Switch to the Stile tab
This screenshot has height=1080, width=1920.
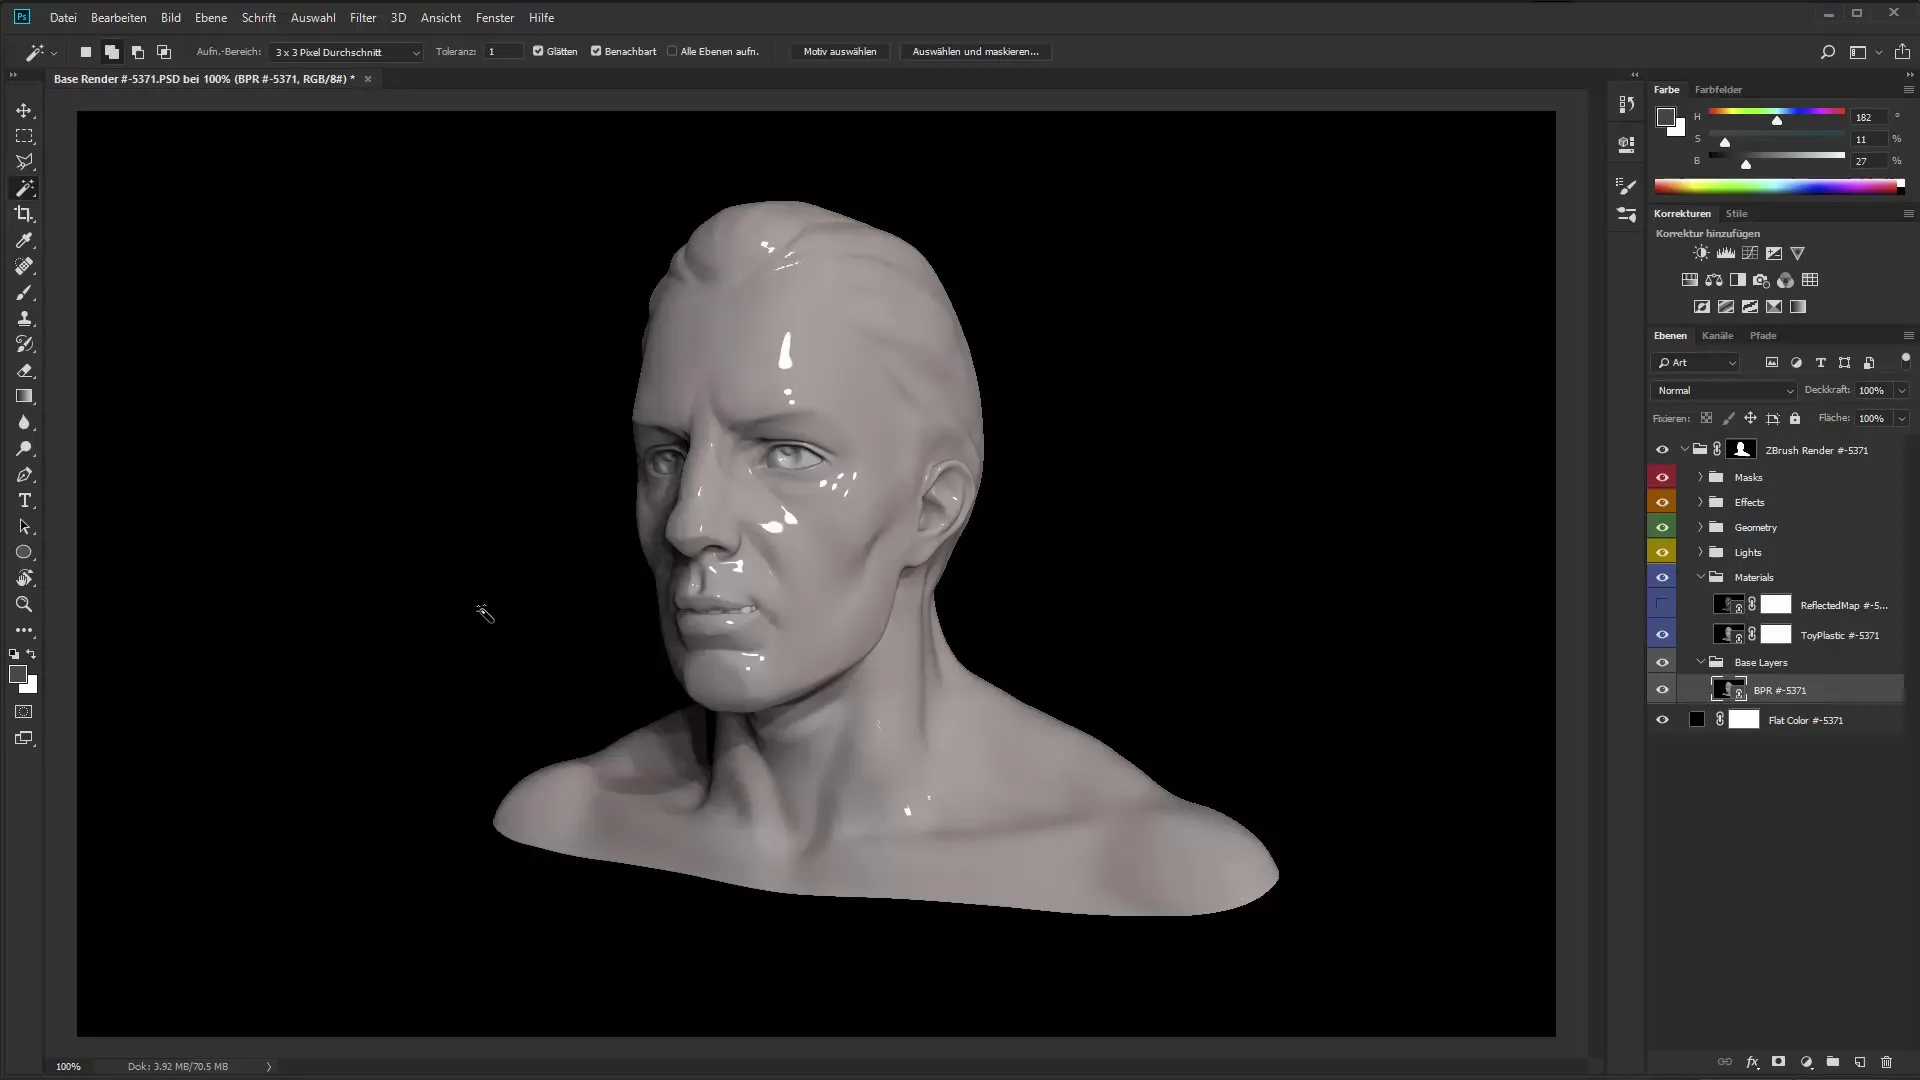click(x=1736, y=214)
